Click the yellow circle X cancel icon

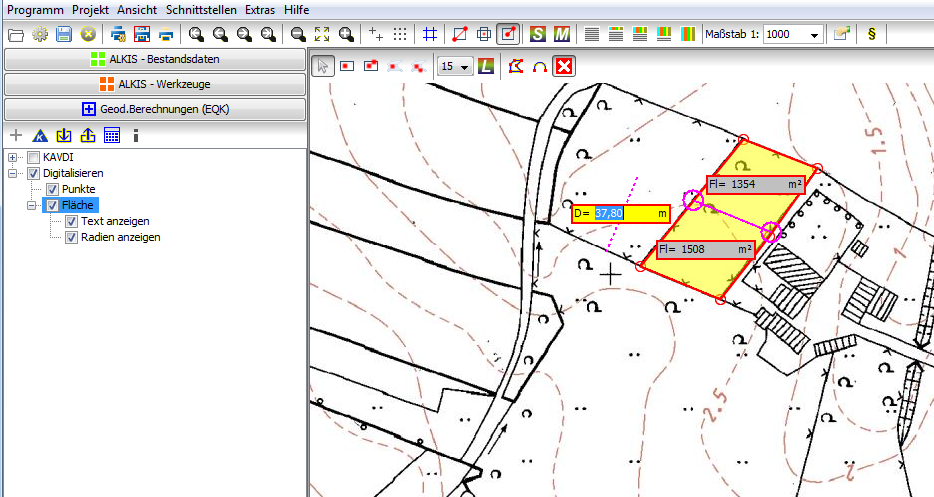(x=88, y=35)
